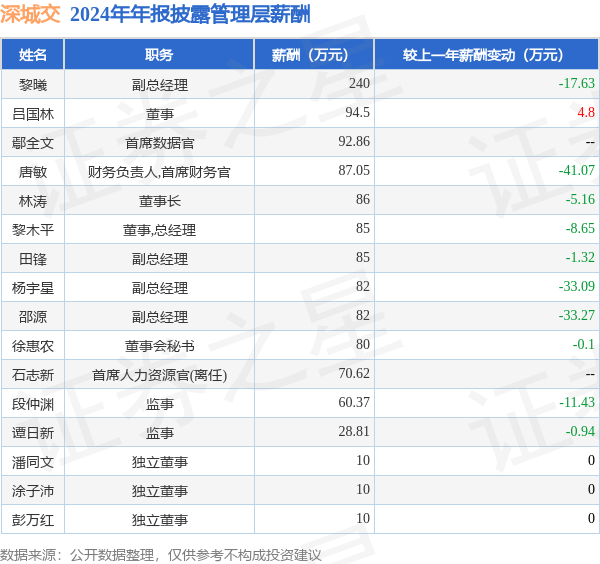The width and height of the screenshot is (600, 564).
Task: Select the name 唐敏
Action: click(x=33, y=172)
